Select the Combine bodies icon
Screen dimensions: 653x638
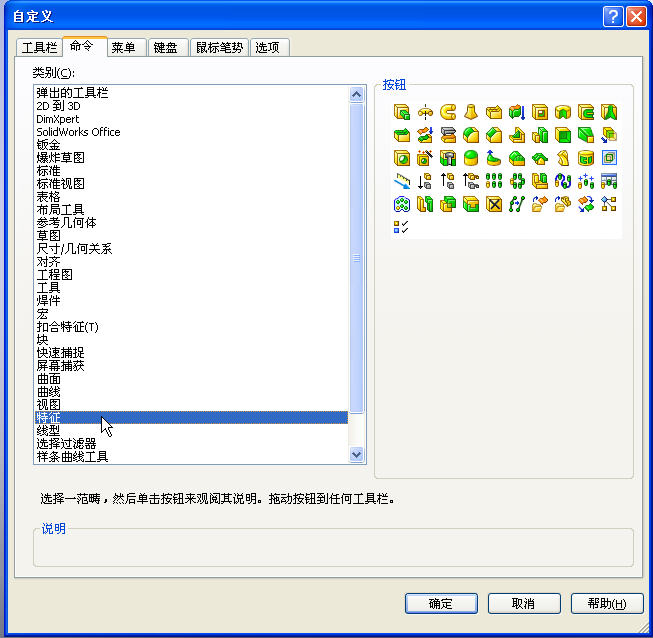[x=448, y=204]
